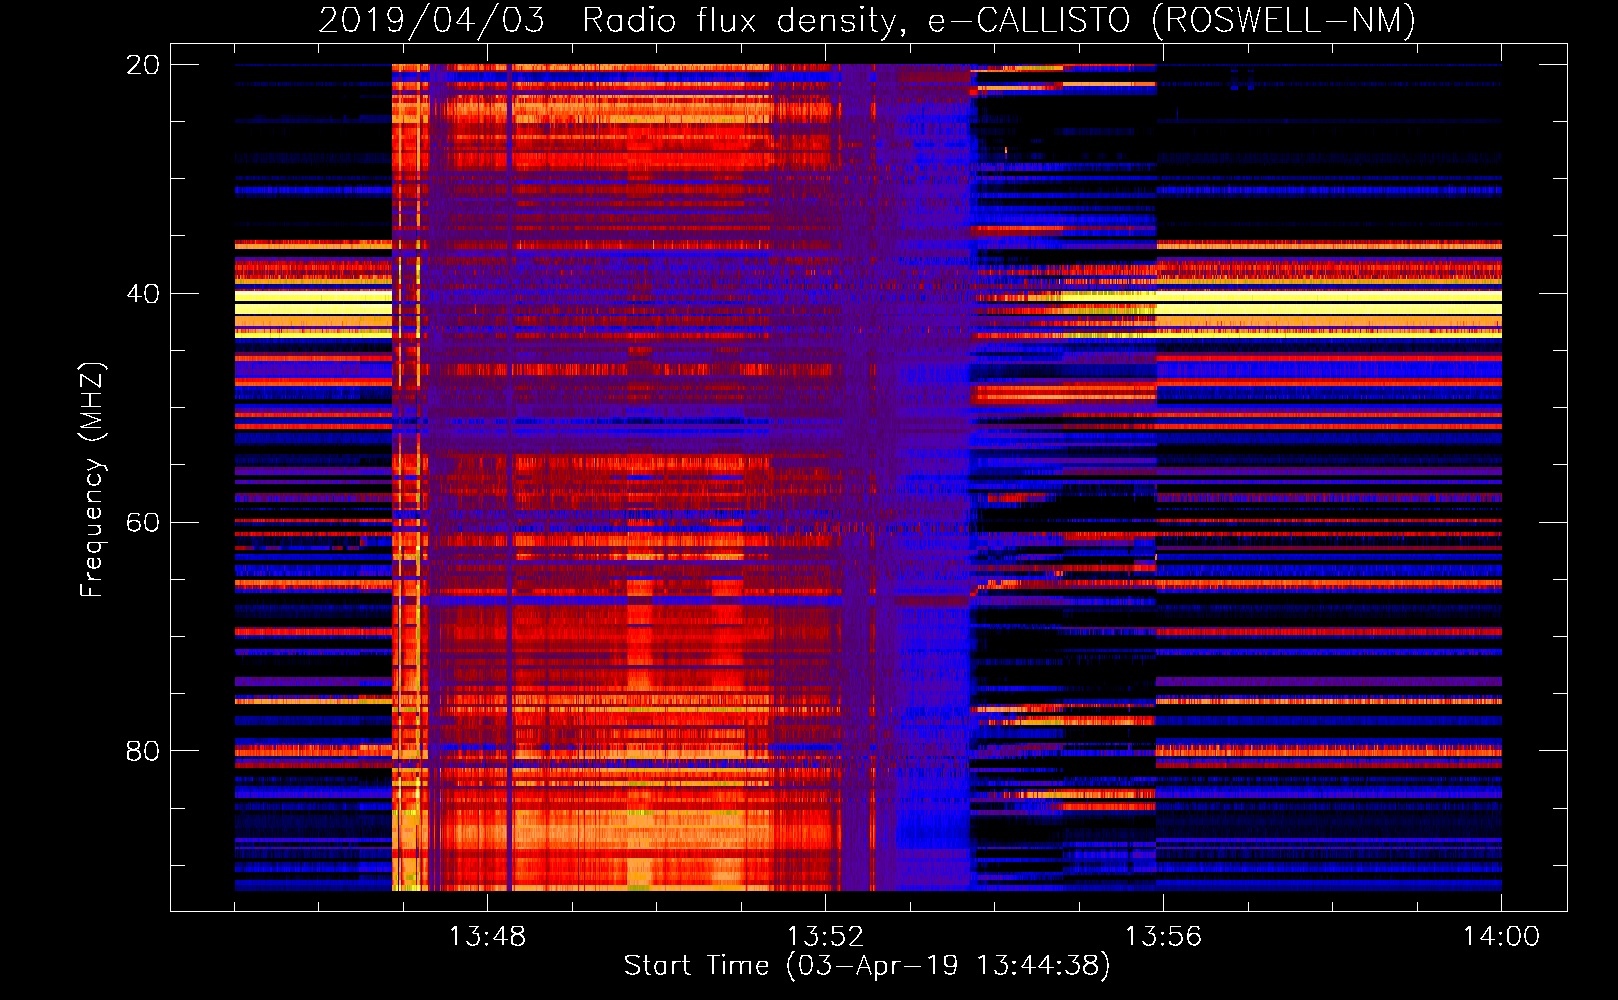Click the 40 MHz frequency tick label
The image size is (1618, 1000).
click(143, 294)
